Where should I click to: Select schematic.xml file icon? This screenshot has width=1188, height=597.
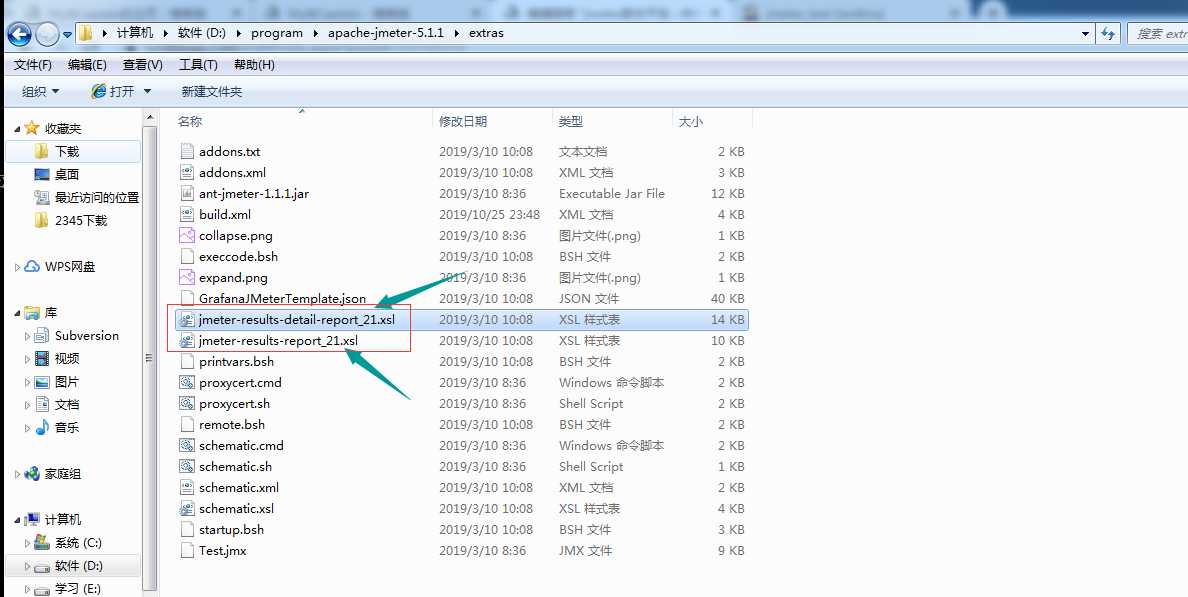[187, 487]
